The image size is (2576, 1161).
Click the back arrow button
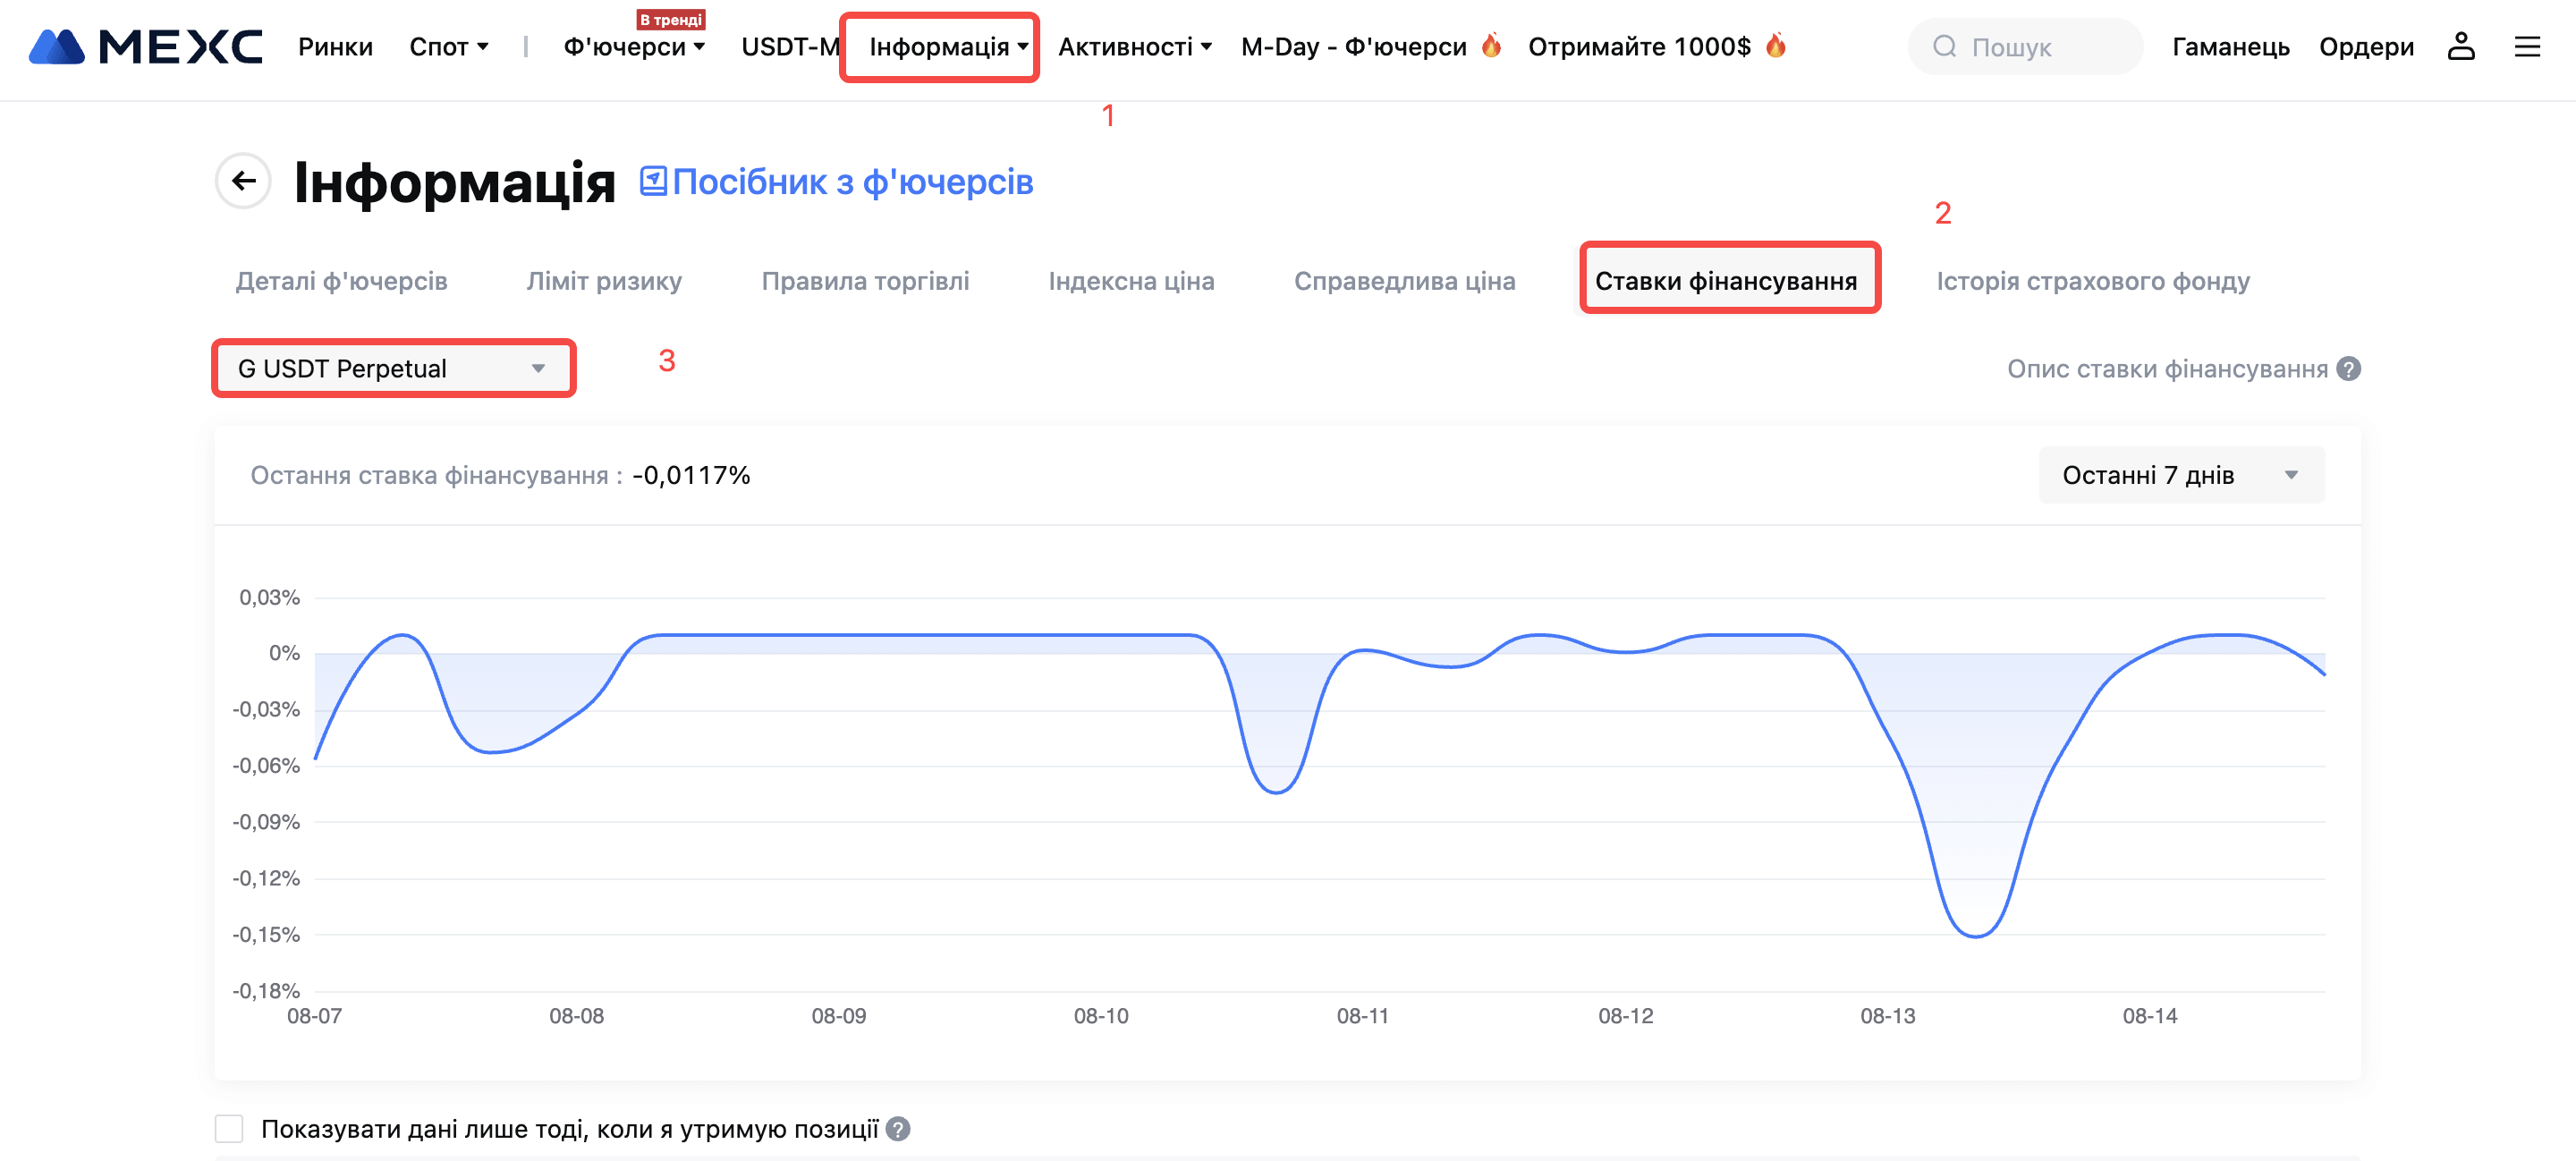click(x=243, y=181)
